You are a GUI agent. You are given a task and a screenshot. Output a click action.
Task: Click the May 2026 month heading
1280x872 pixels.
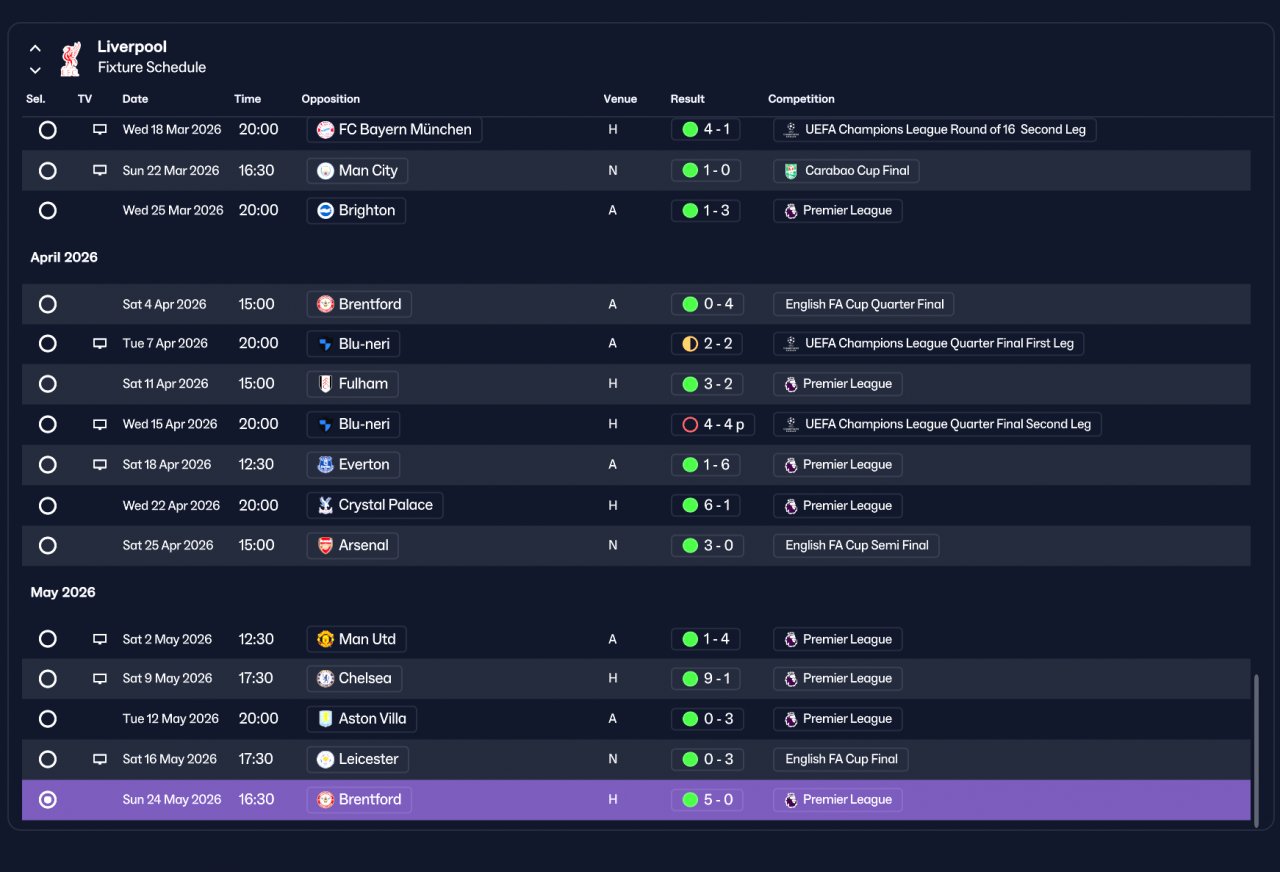pyautogui.click(x=63, y=593)
